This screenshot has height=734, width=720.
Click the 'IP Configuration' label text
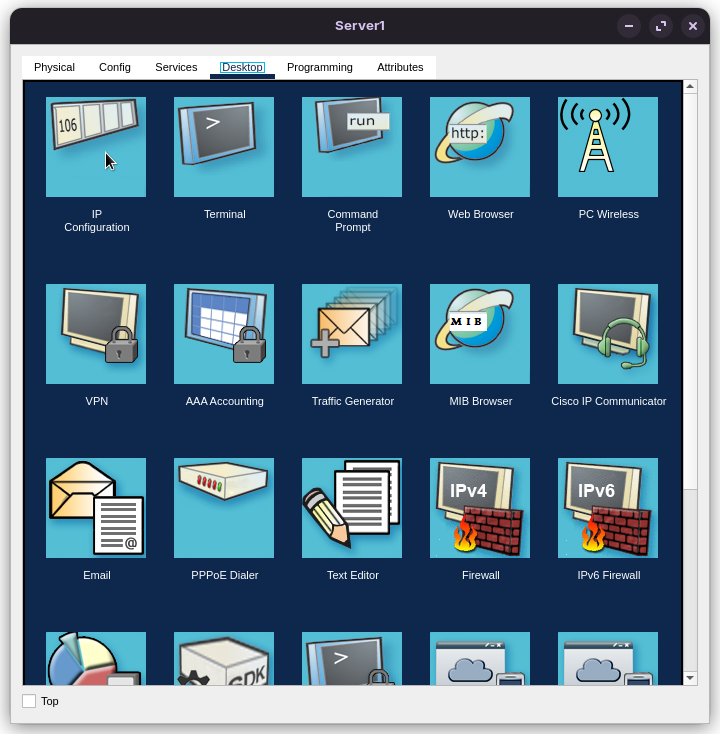tap(97, 220)
